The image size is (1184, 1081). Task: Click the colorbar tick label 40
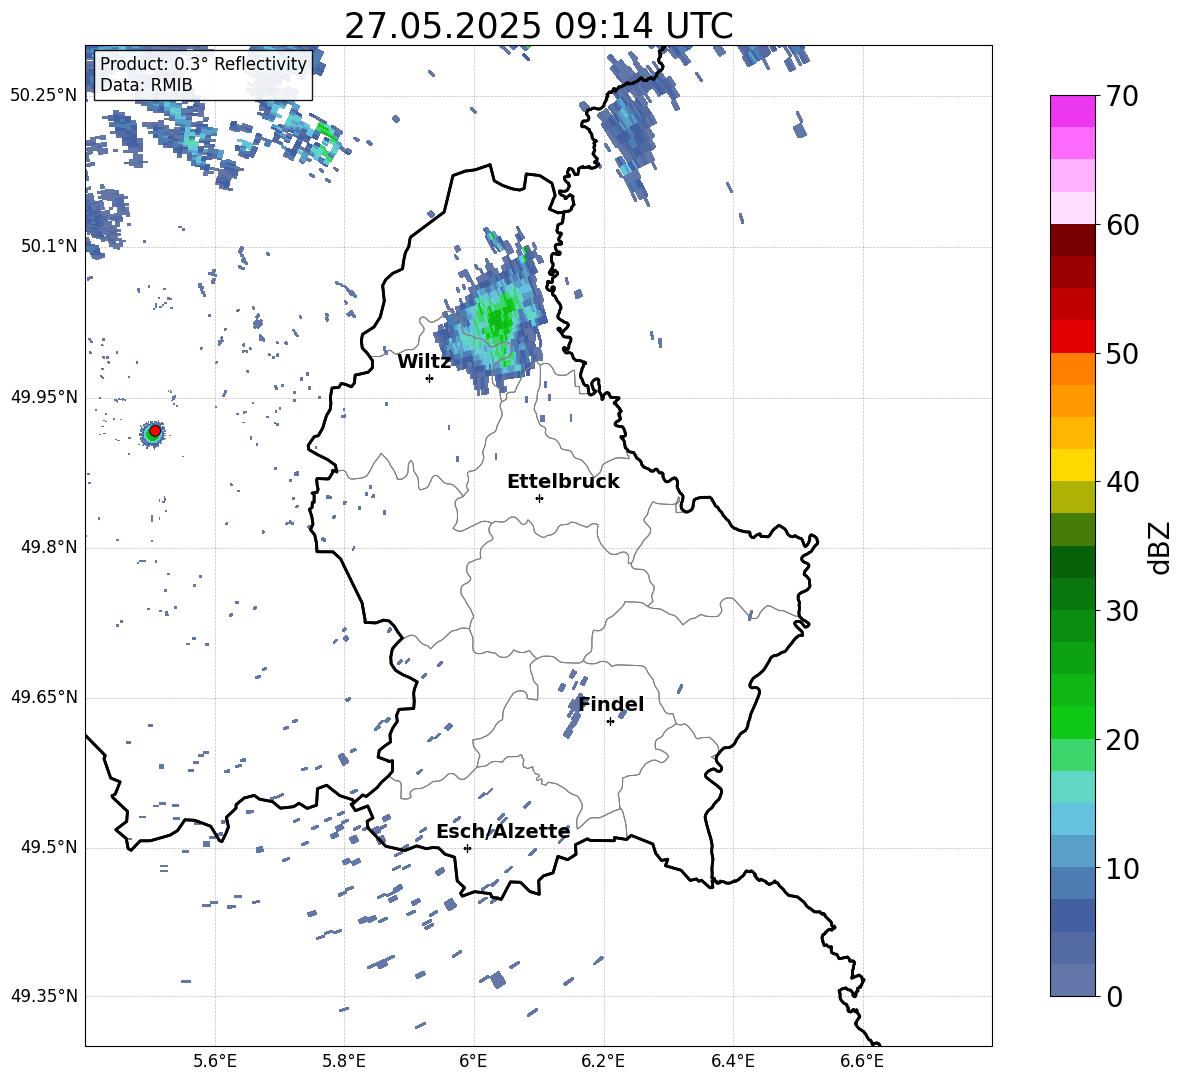1122,482
